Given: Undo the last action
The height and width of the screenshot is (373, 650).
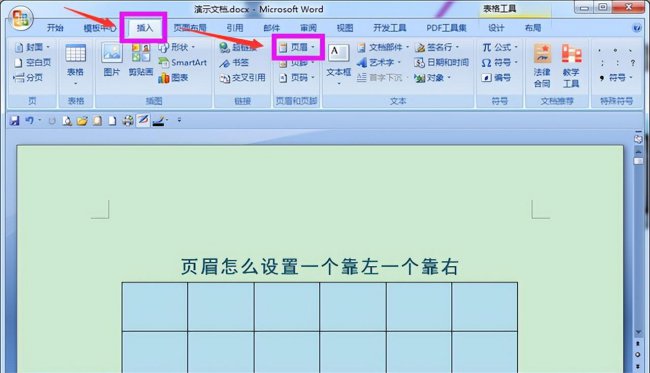Looking at the screenshot, I should pyautogui.click(x=29, y=121).
